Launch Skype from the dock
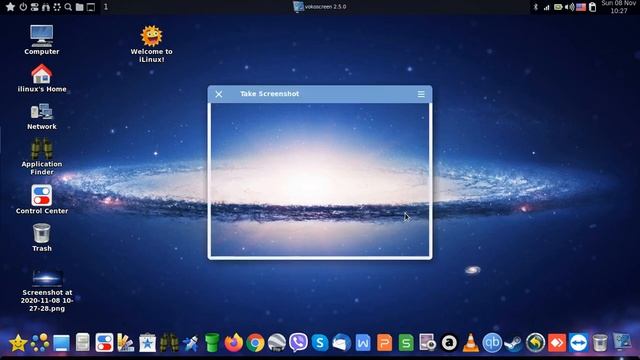The height and width of the screenshot is (360, 640). tap(320, 343)
